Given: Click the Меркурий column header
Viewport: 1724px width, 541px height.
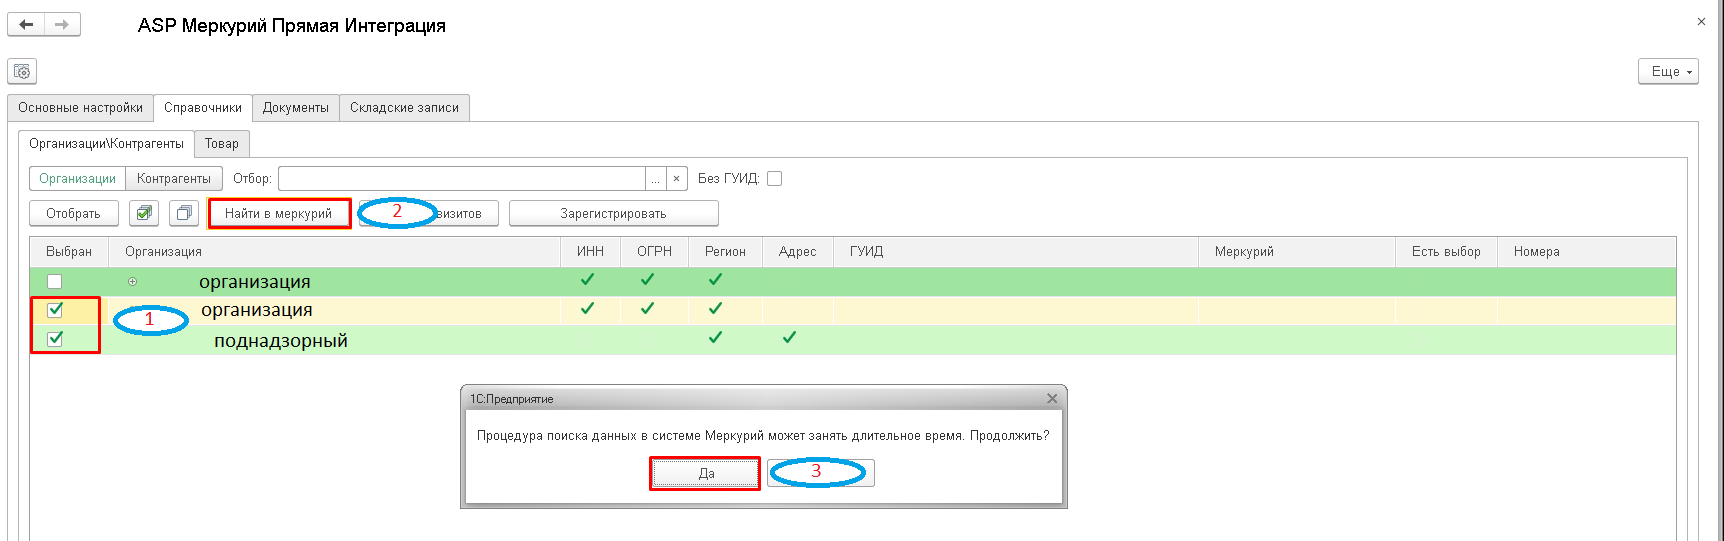Looking at the screenshot, I should [x=1297, y=251].
